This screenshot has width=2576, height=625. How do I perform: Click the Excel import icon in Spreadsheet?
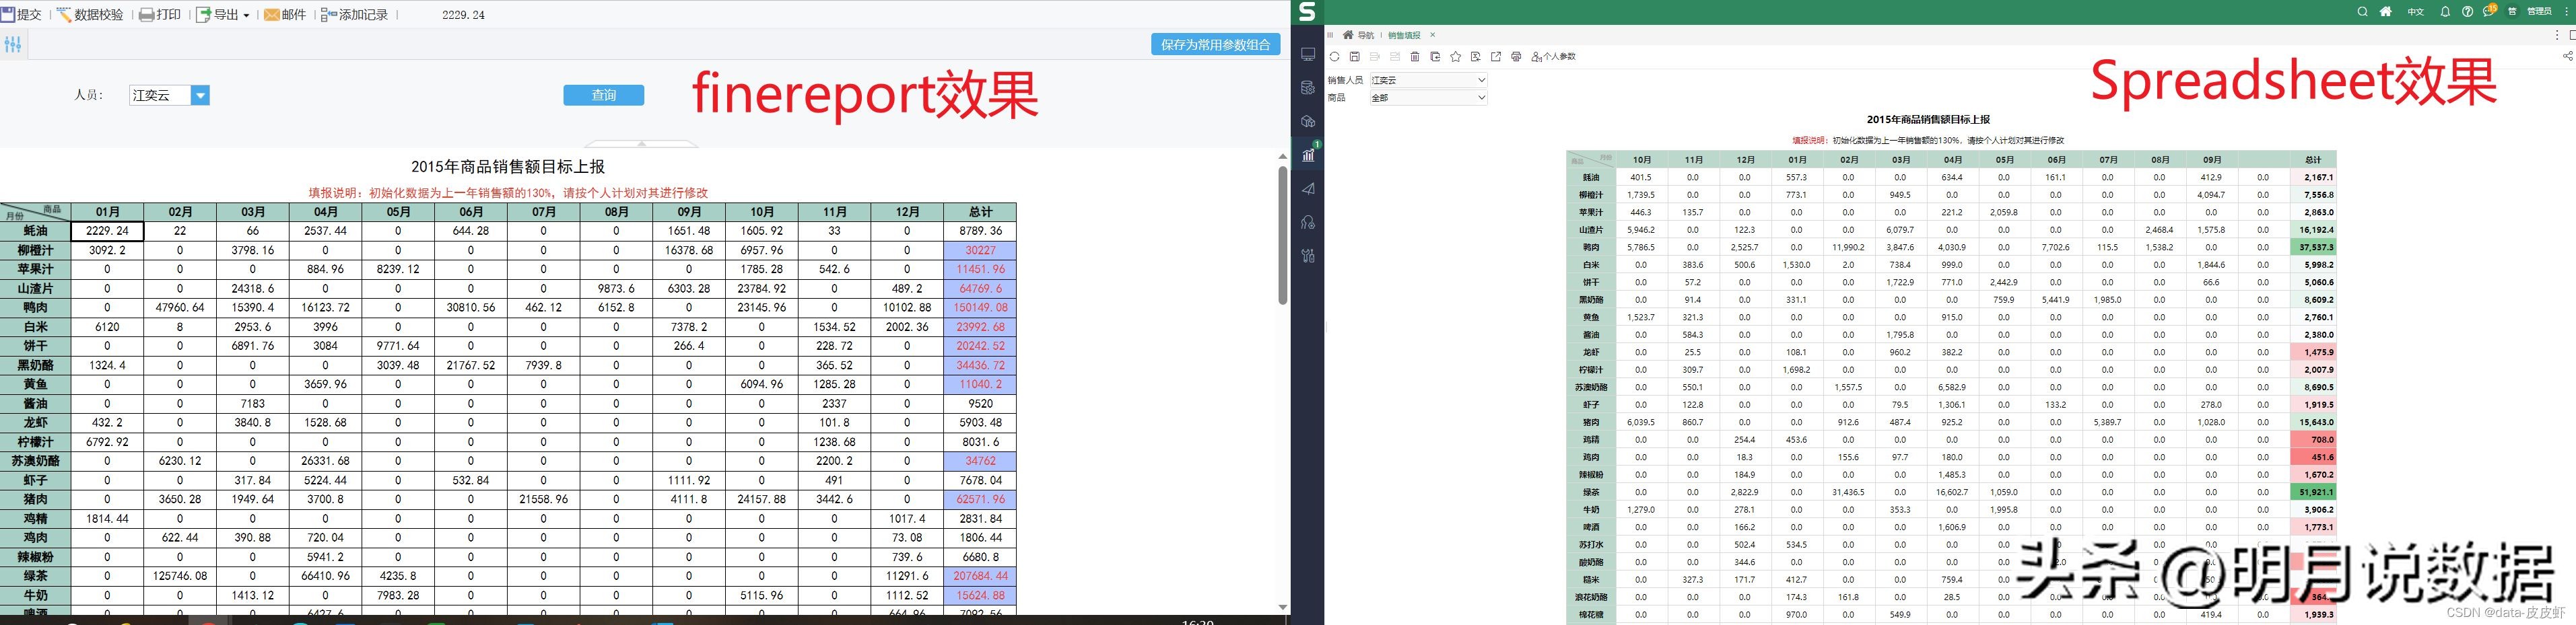(x=1475, y=57)
